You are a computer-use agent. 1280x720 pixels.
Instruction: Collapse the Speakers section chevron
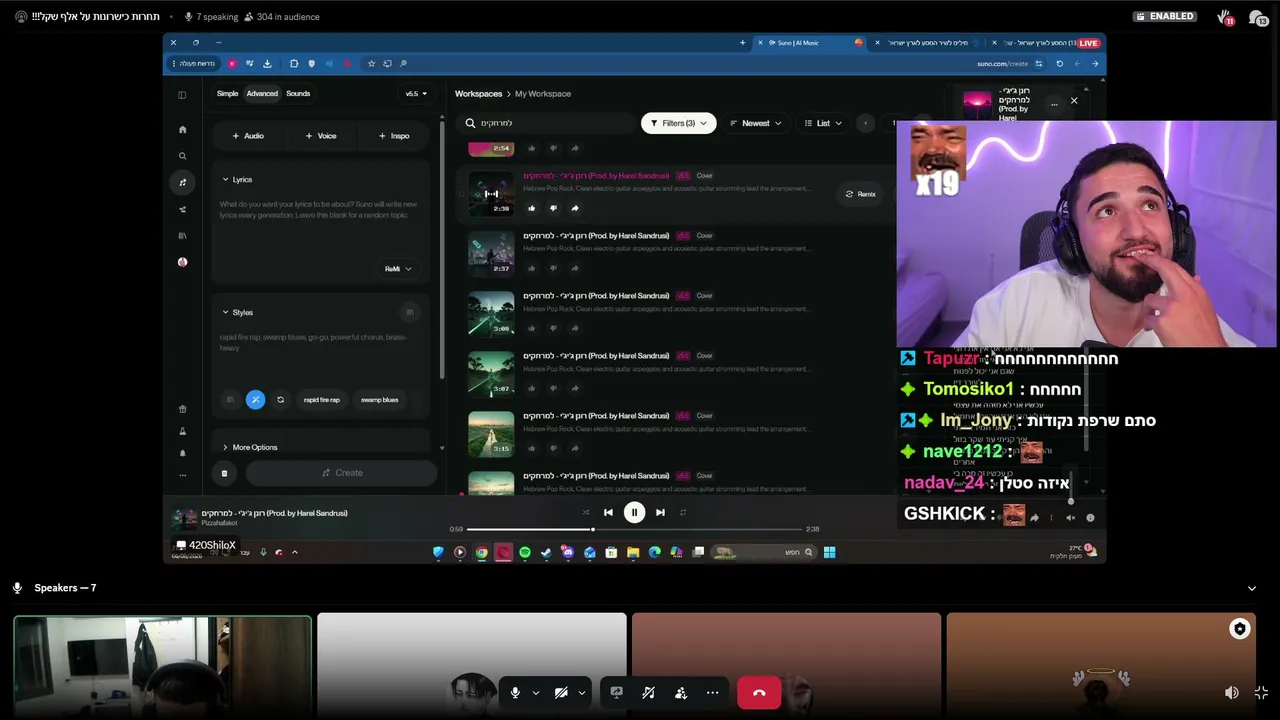(1251, 588)
